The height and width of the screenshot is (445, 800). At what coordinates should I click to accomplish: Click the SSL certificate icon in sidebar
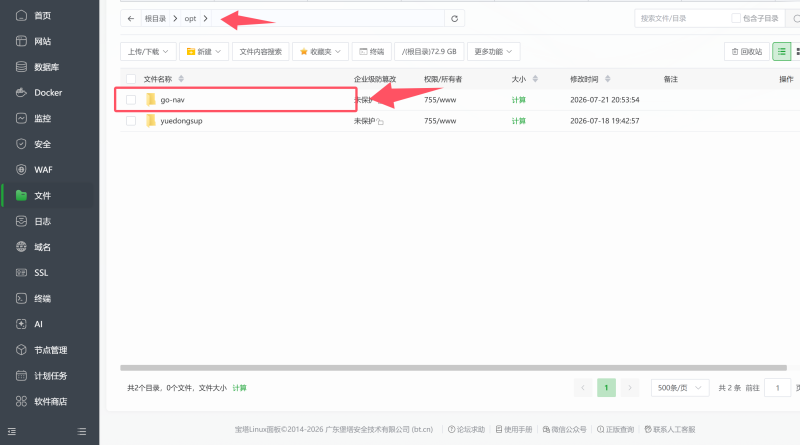[21, 273]
